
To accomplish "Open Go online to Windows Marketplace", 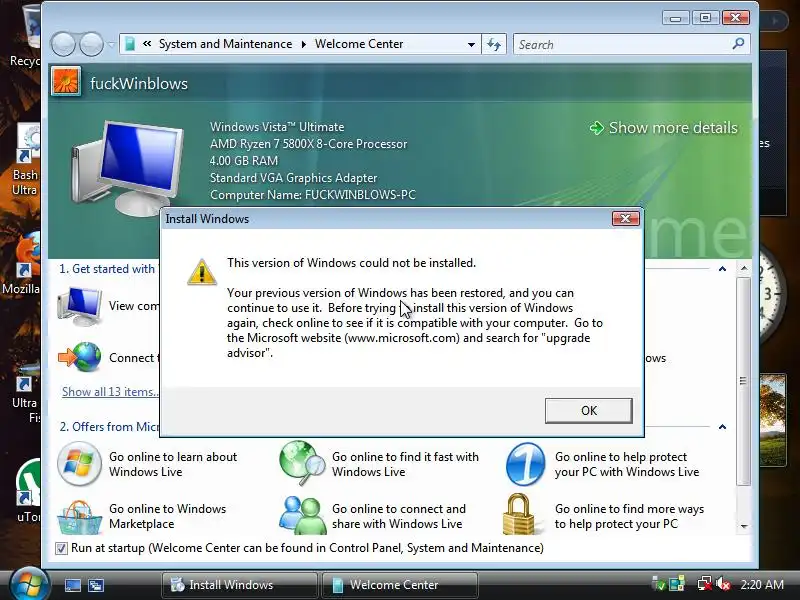I will tap(167, 516).
